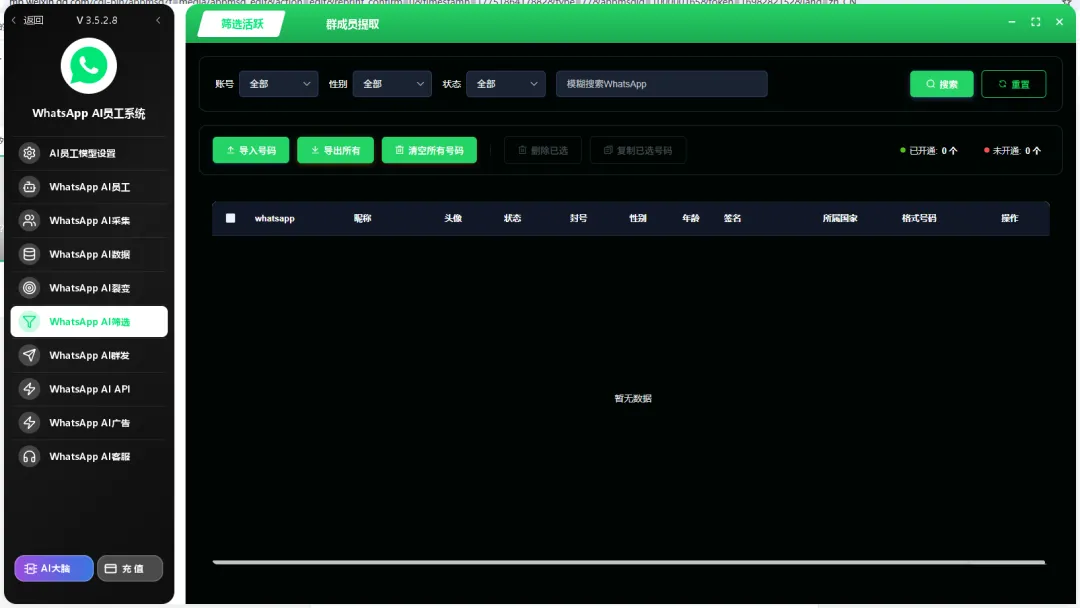Open AI员工模型设置 gear icon
This screenshot has width=1080, height=608.
[x=29, y=153]
